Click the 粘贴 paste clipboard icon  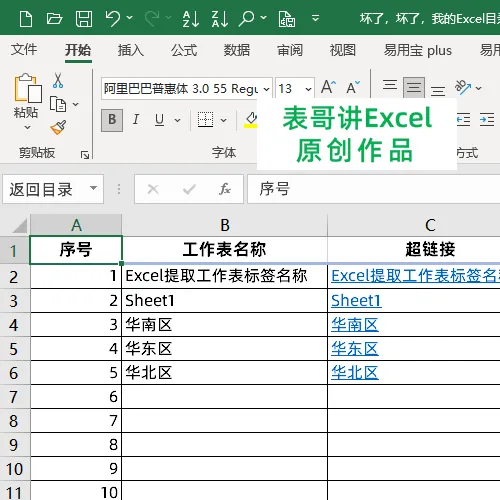28,88
